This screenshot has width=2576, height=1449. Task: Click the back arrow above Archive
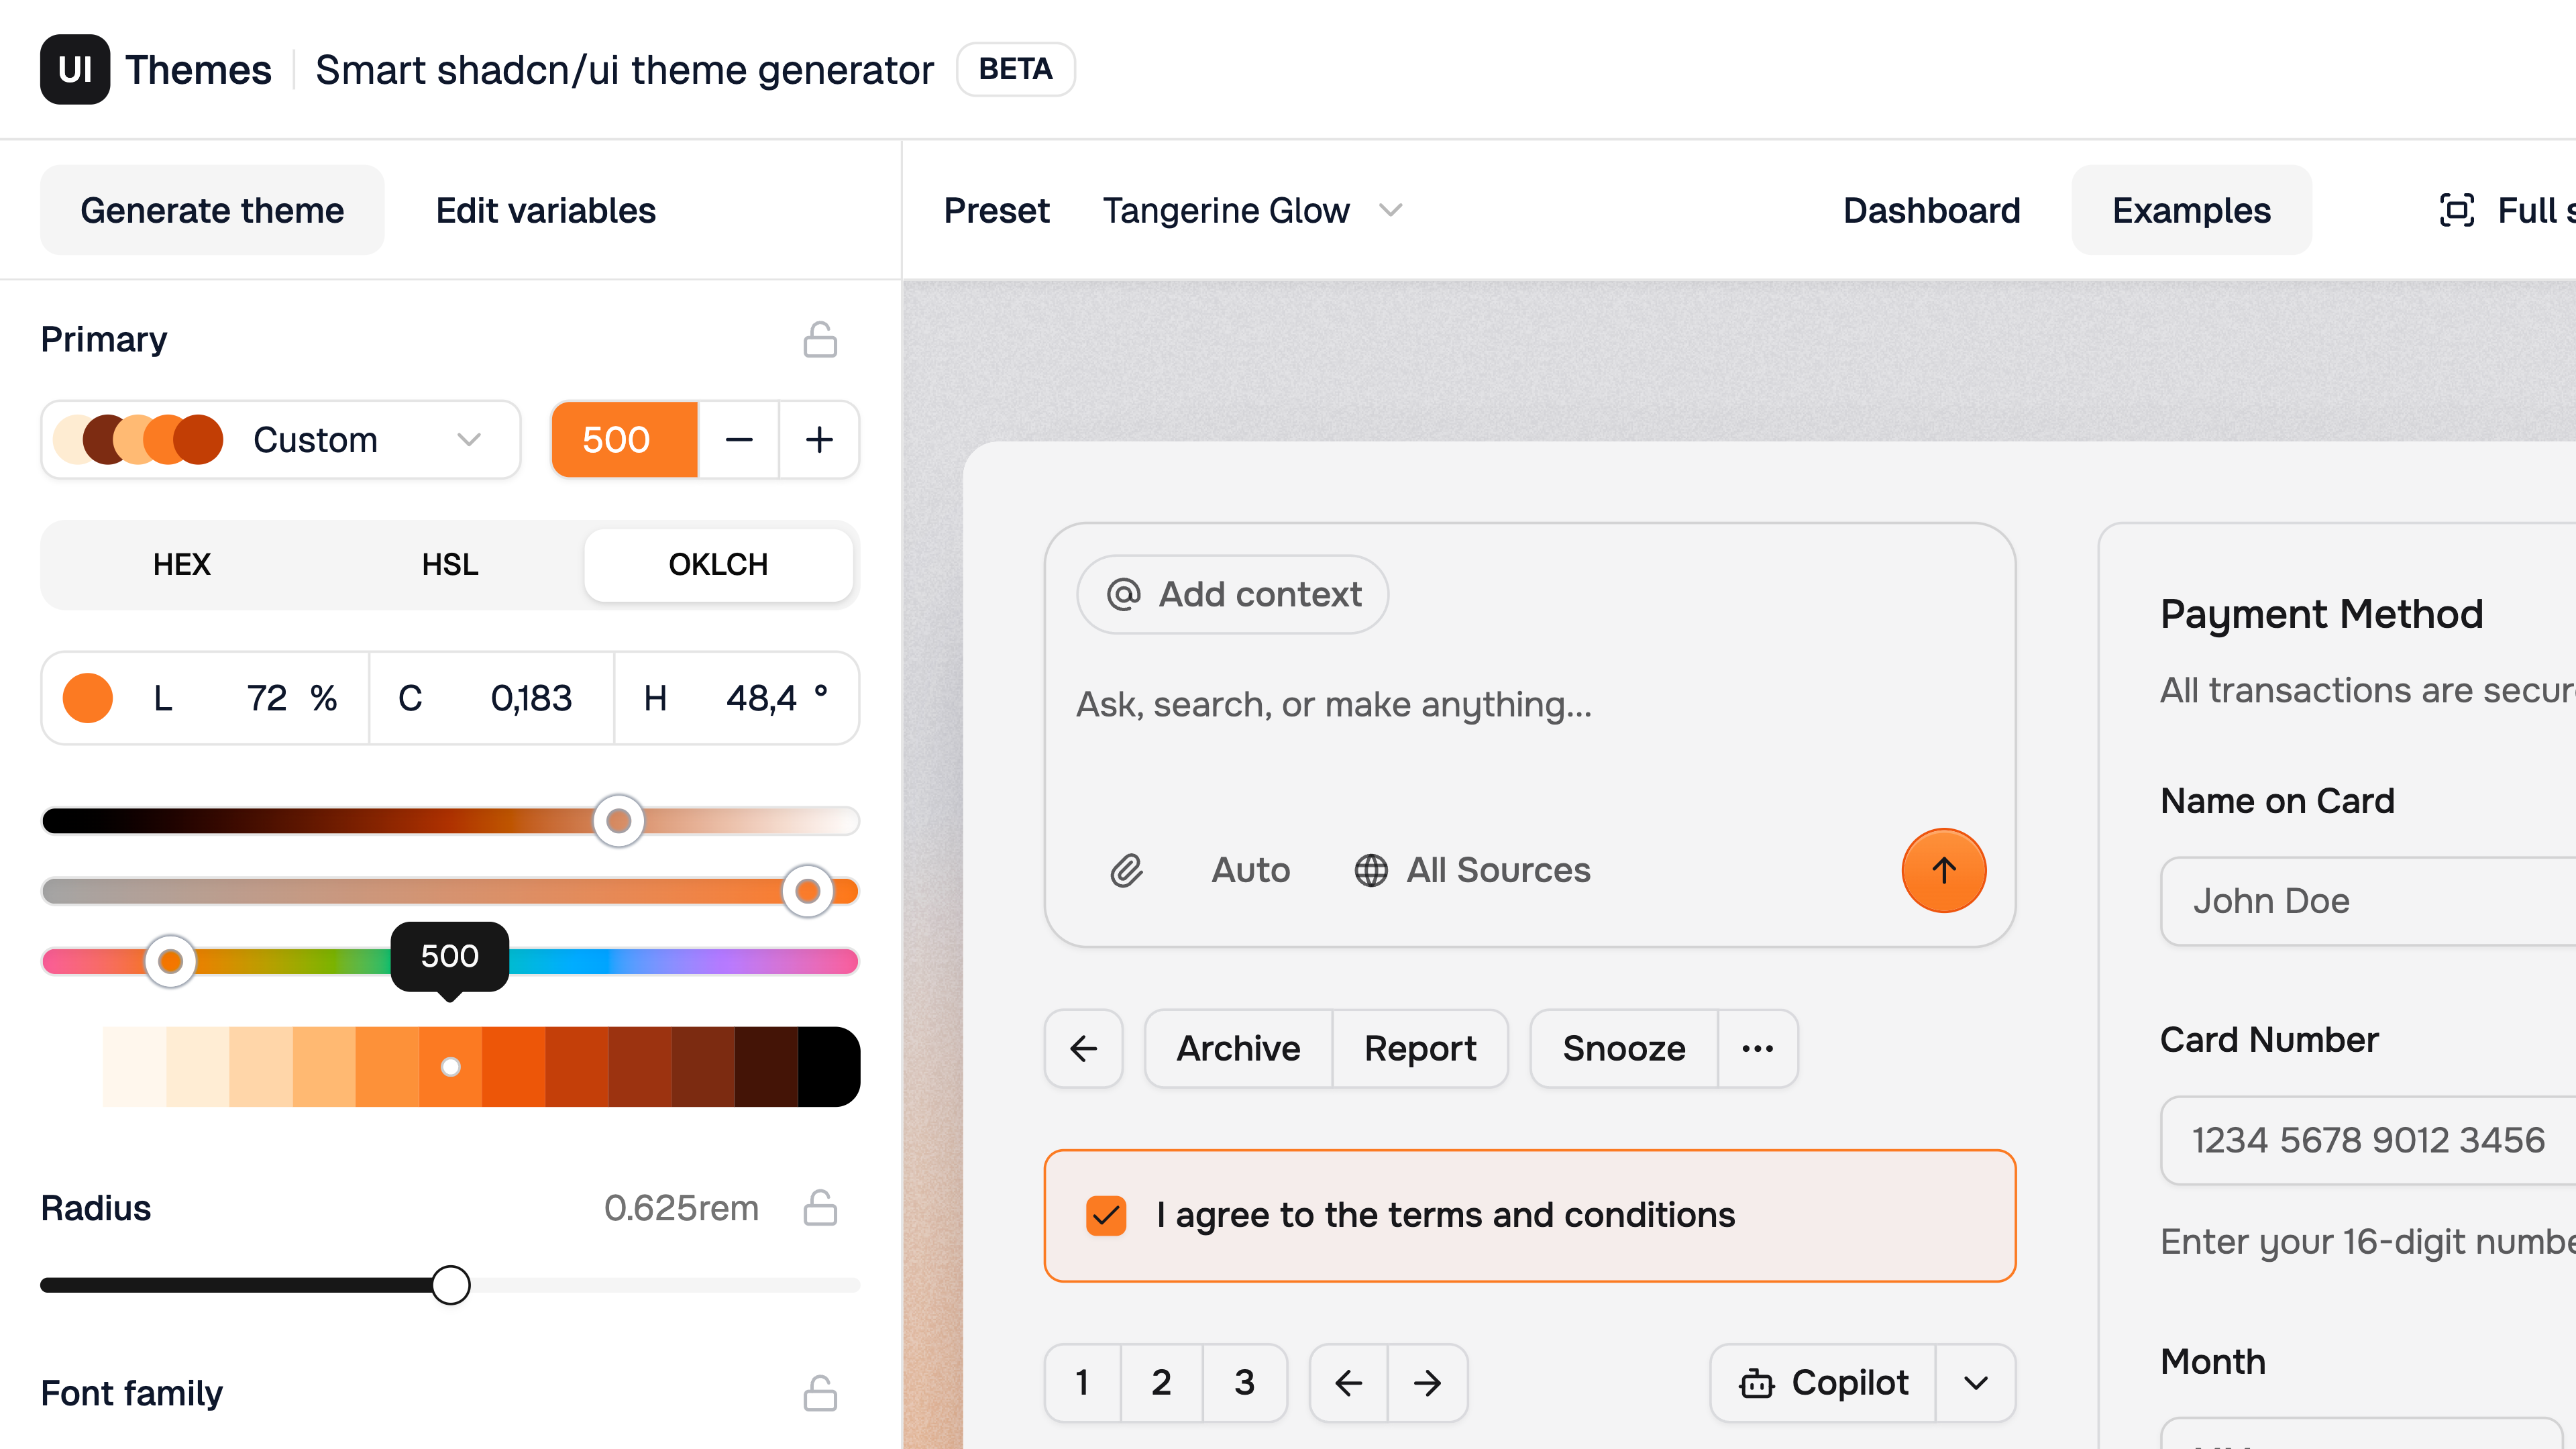pyautogui.click(x=1084, y=1048)
